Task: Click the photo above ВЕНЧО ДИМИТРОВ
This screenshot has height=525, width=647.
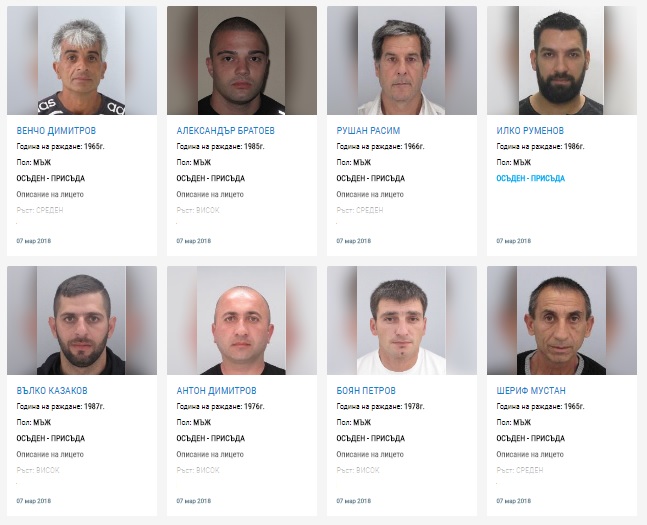Action: click(82, 60)
